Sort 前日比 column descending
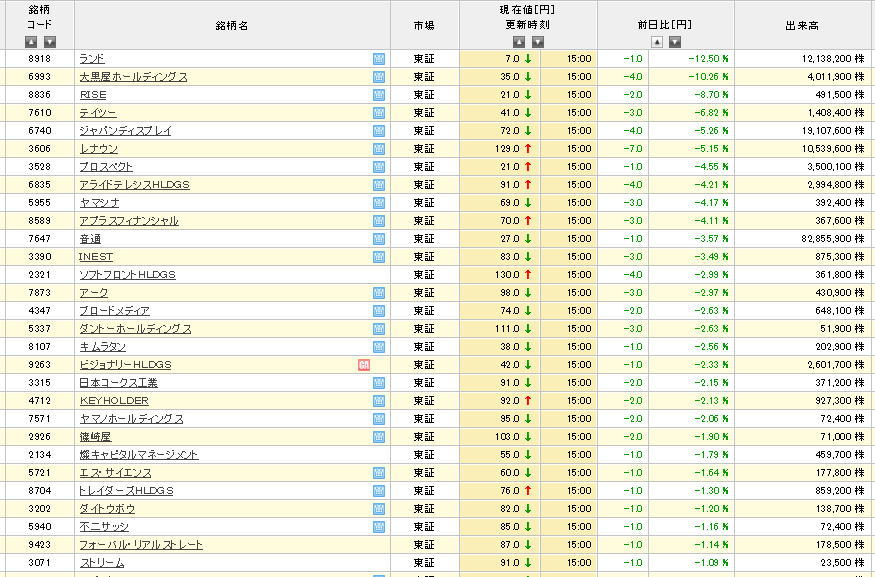 pyautogui.click(x=675, y=42)
